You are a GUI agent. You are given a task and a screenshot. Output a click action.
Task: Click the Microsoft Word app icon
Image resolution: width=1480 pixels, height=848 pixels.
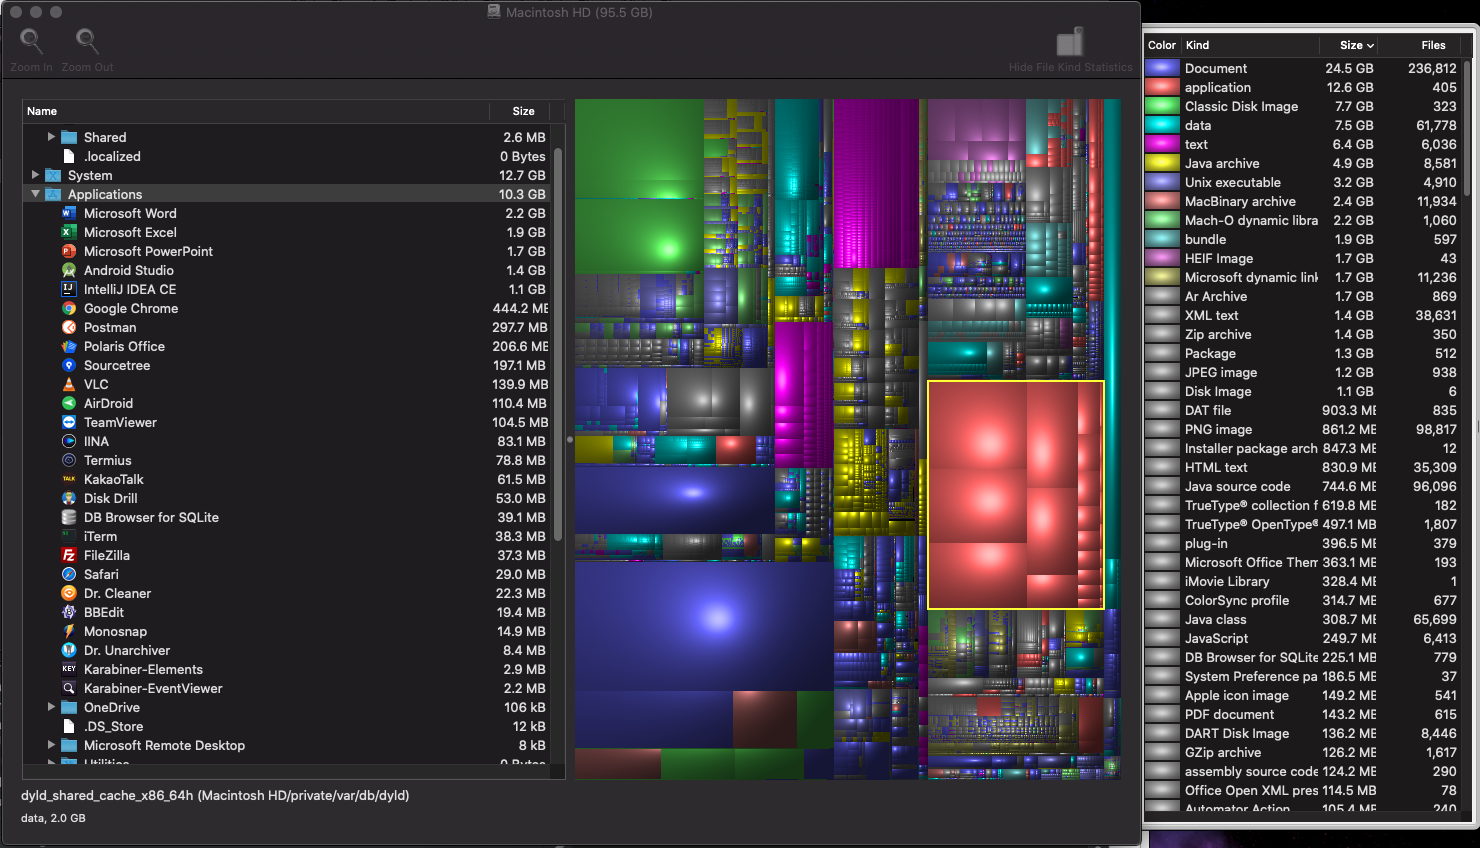[x=69, y=213]
